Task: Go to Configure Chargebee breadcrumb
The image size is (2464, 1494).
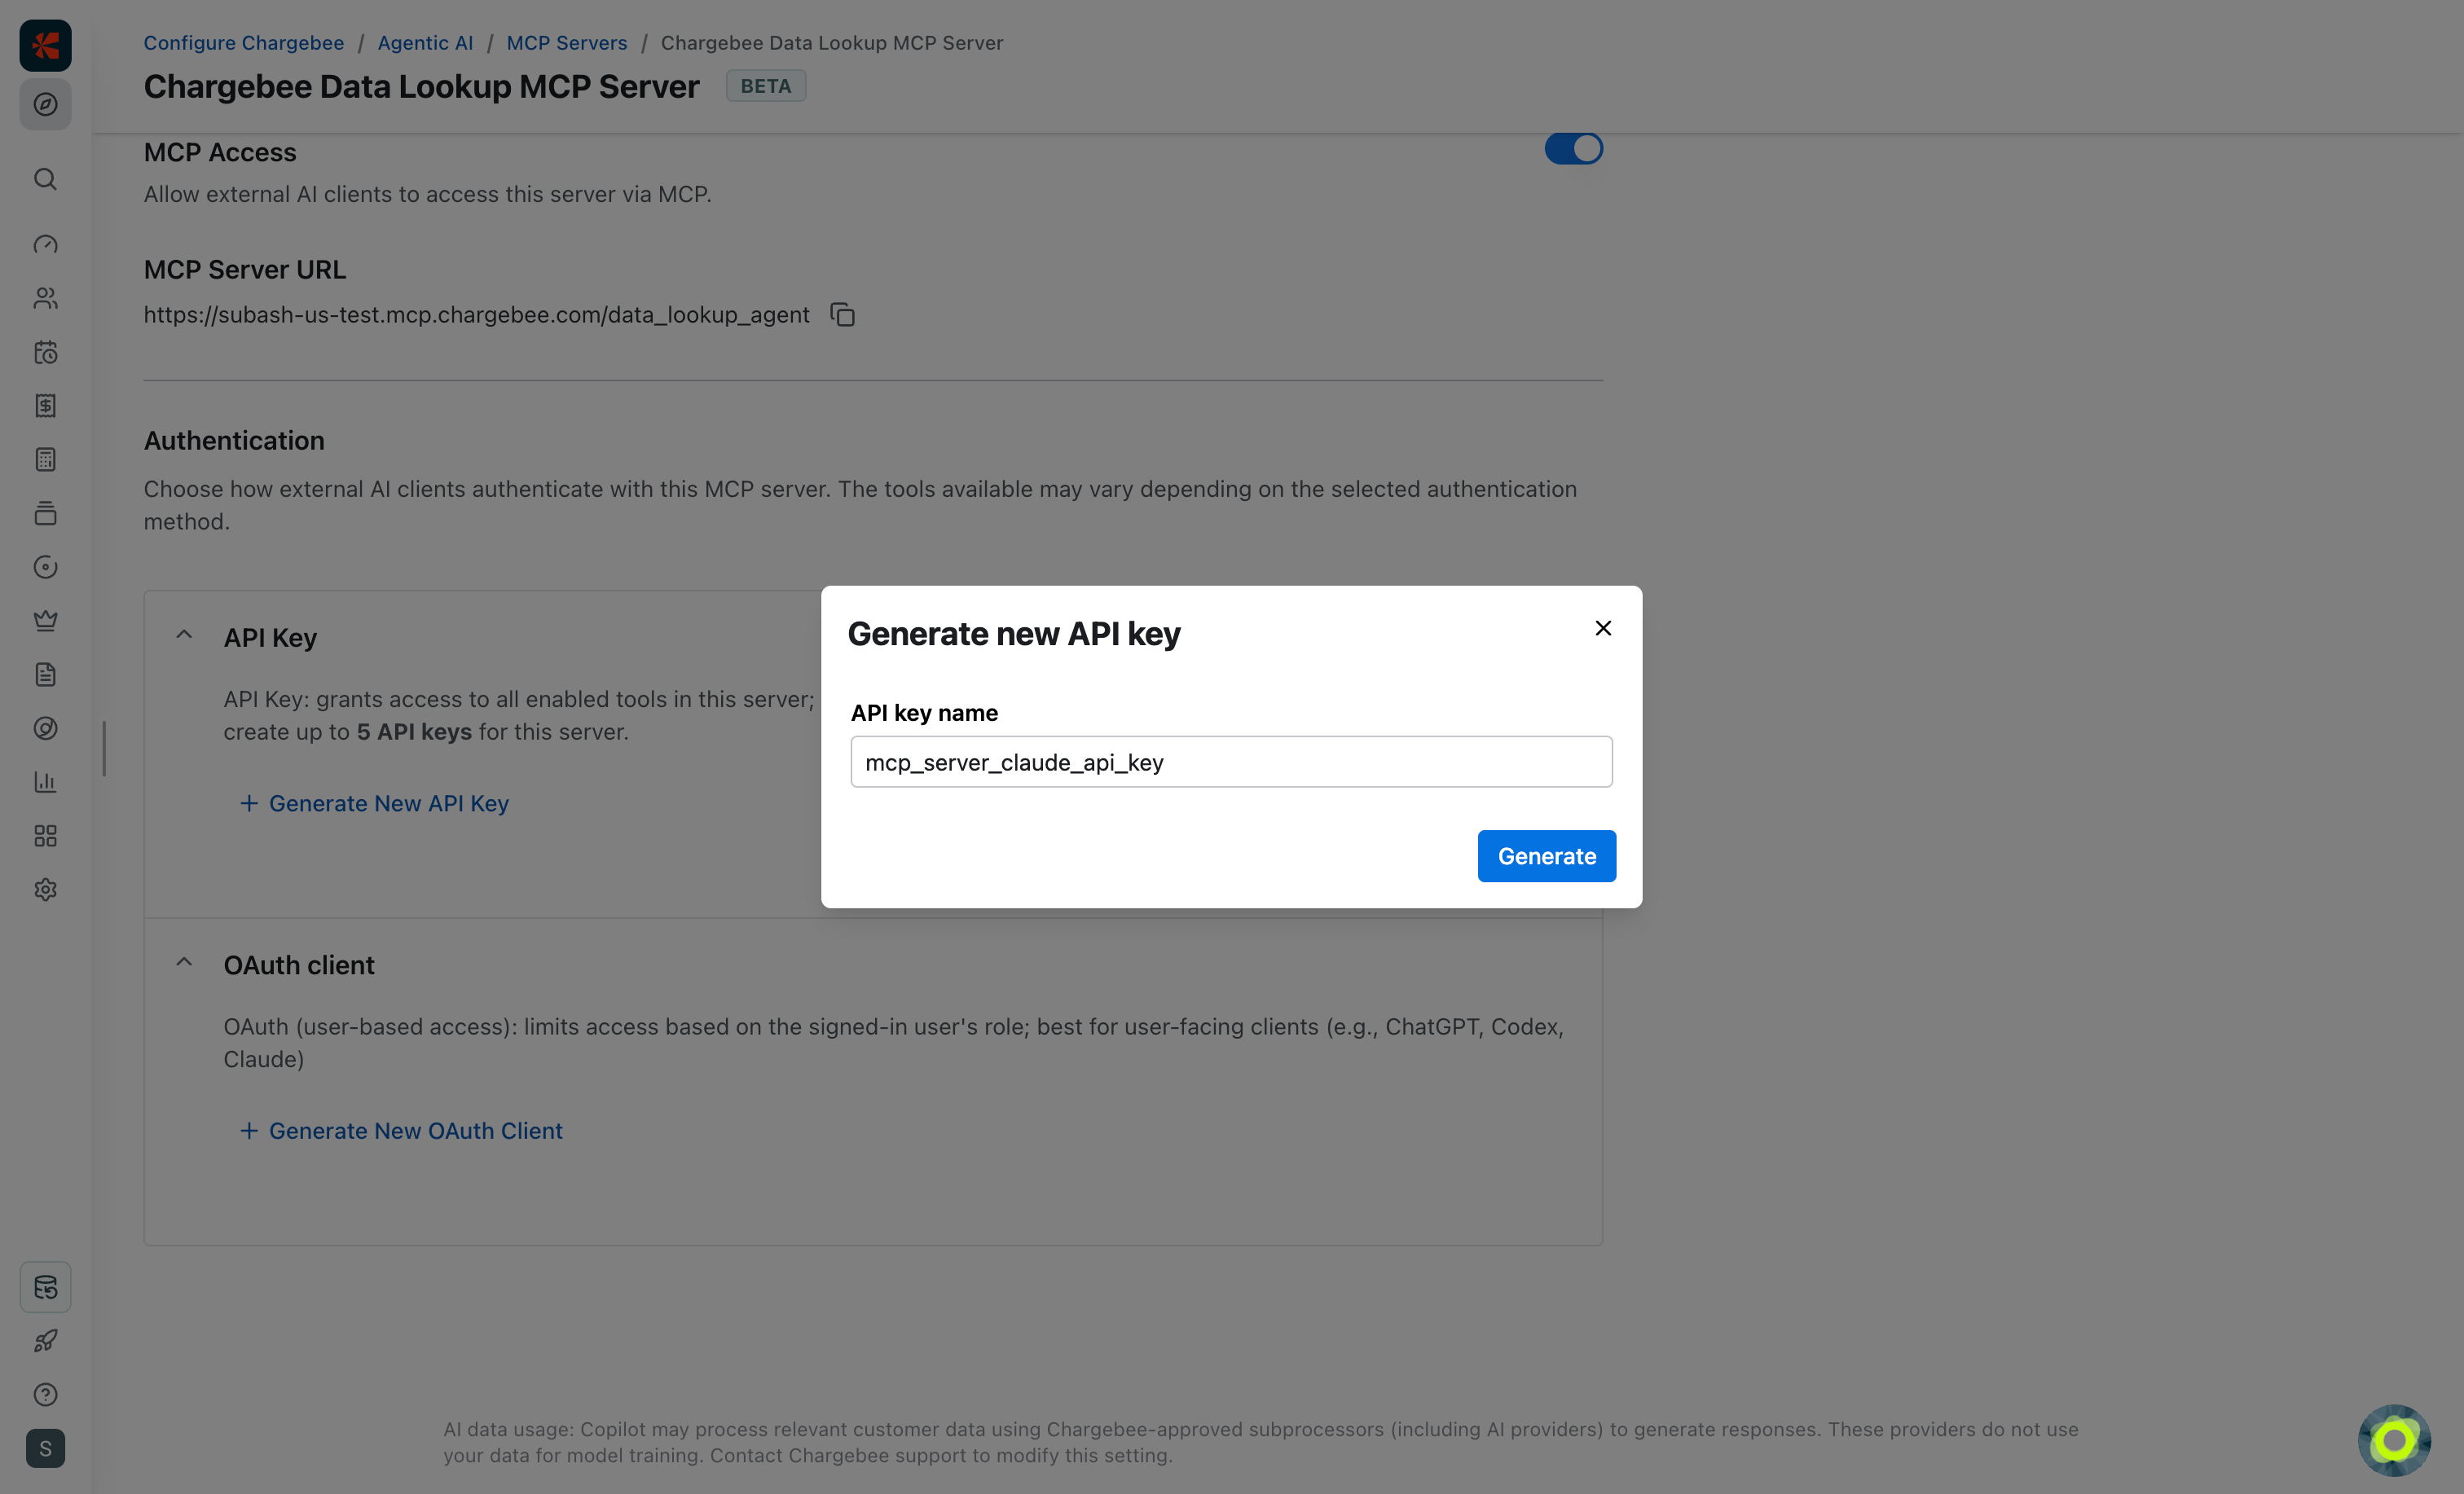Action: click(x=243, y=43)
